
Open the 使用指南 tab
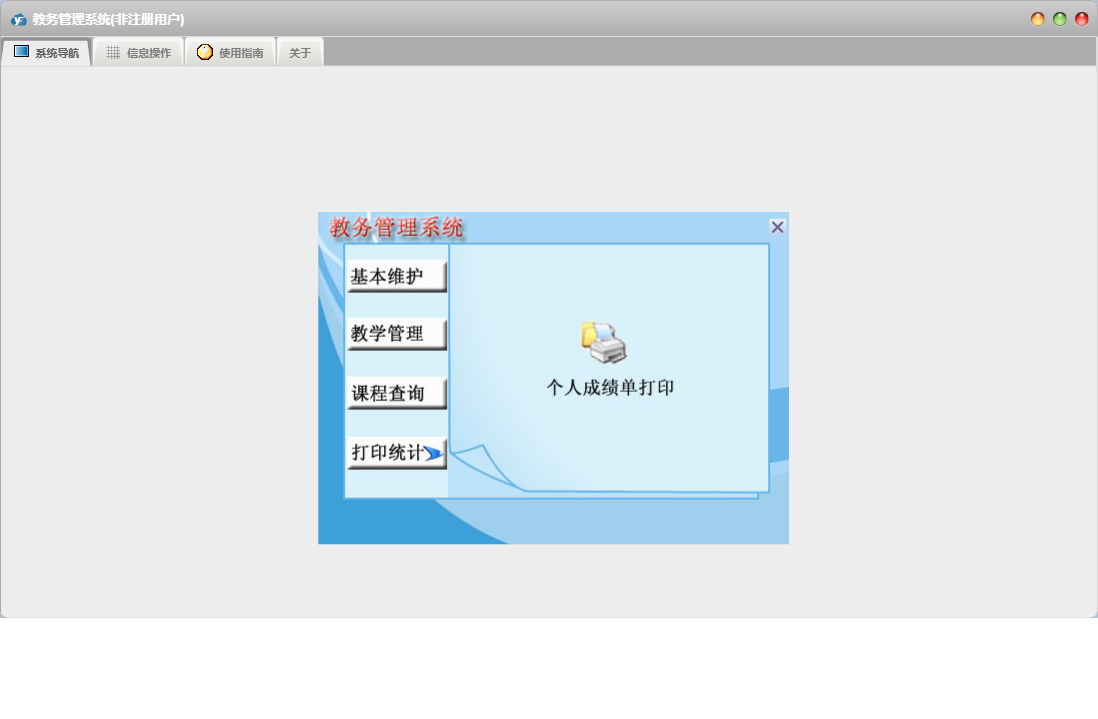pos(230,53)
